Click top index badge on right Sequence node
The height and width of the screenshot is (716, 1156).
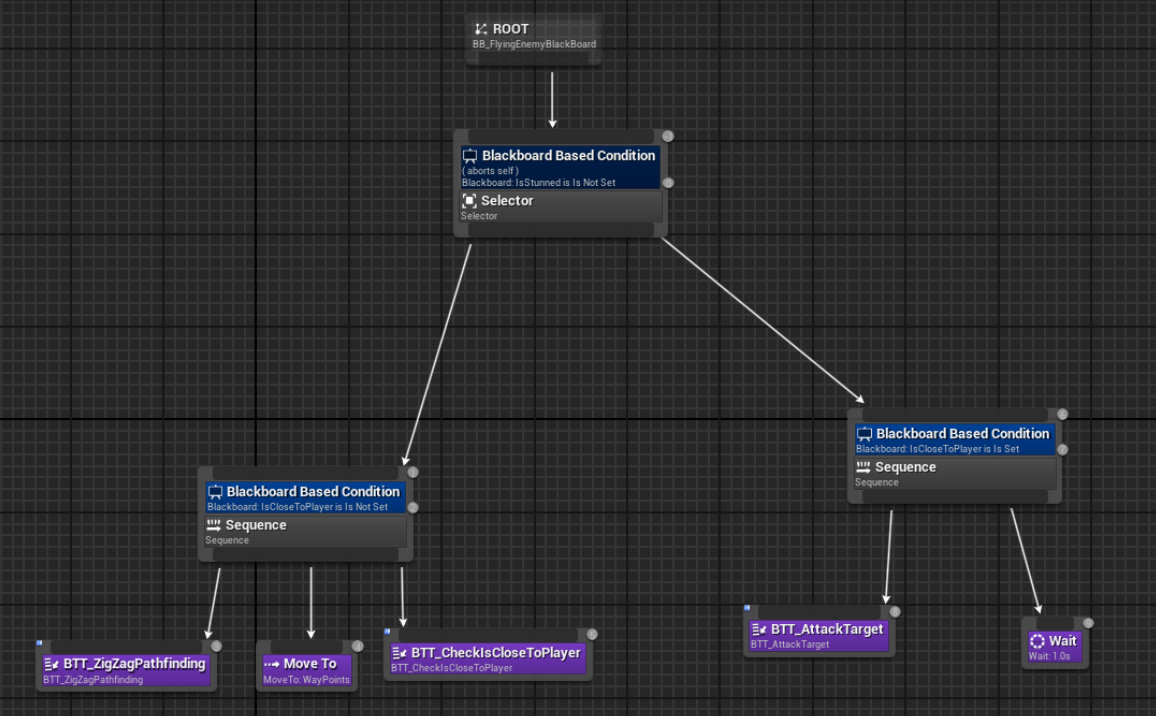pyautogui.click(x=1062, y=414)
